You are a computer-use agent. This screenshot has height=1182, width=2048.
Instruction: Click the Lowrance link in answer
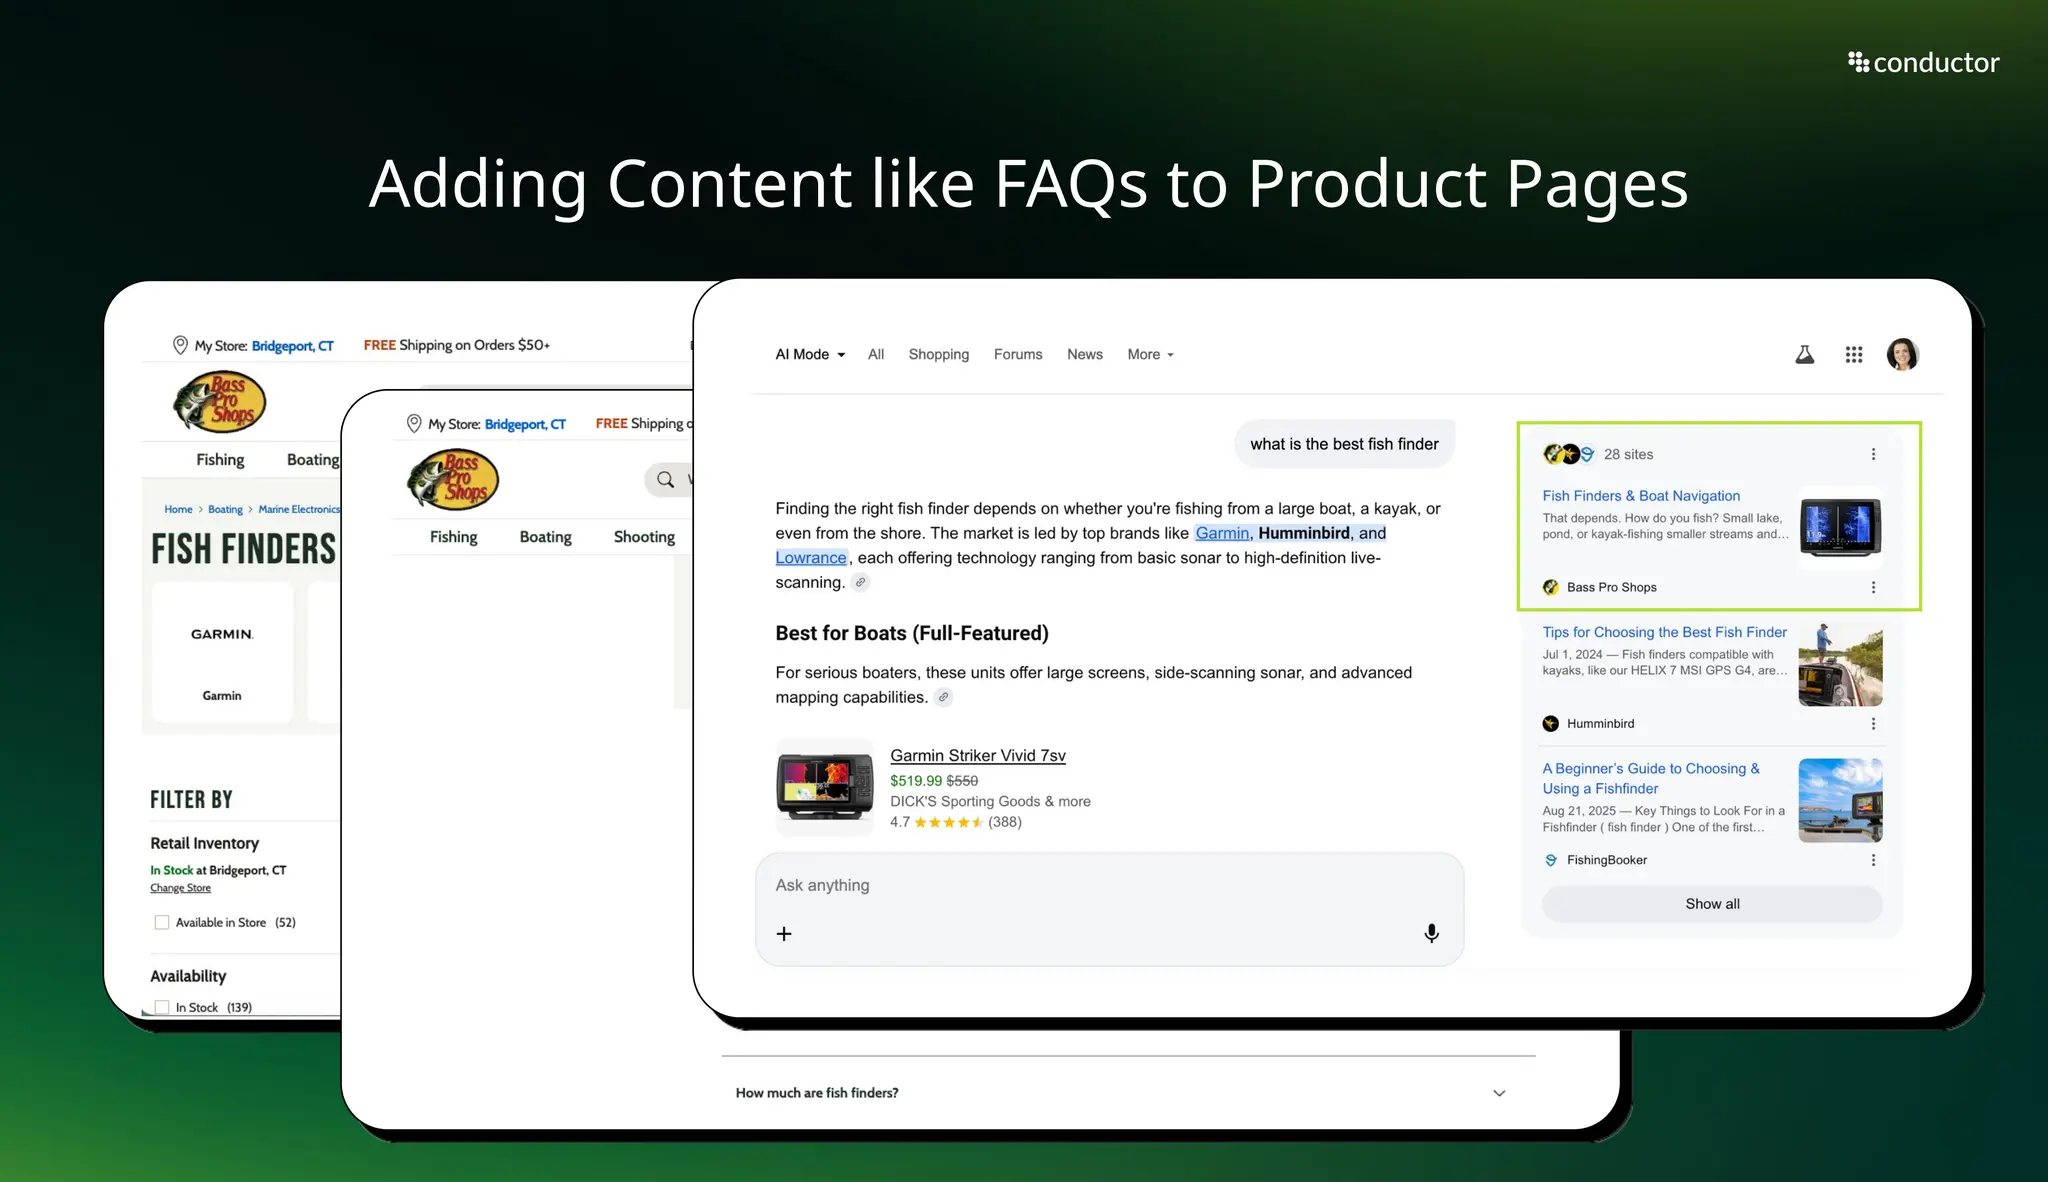click(x=811, y=558)
